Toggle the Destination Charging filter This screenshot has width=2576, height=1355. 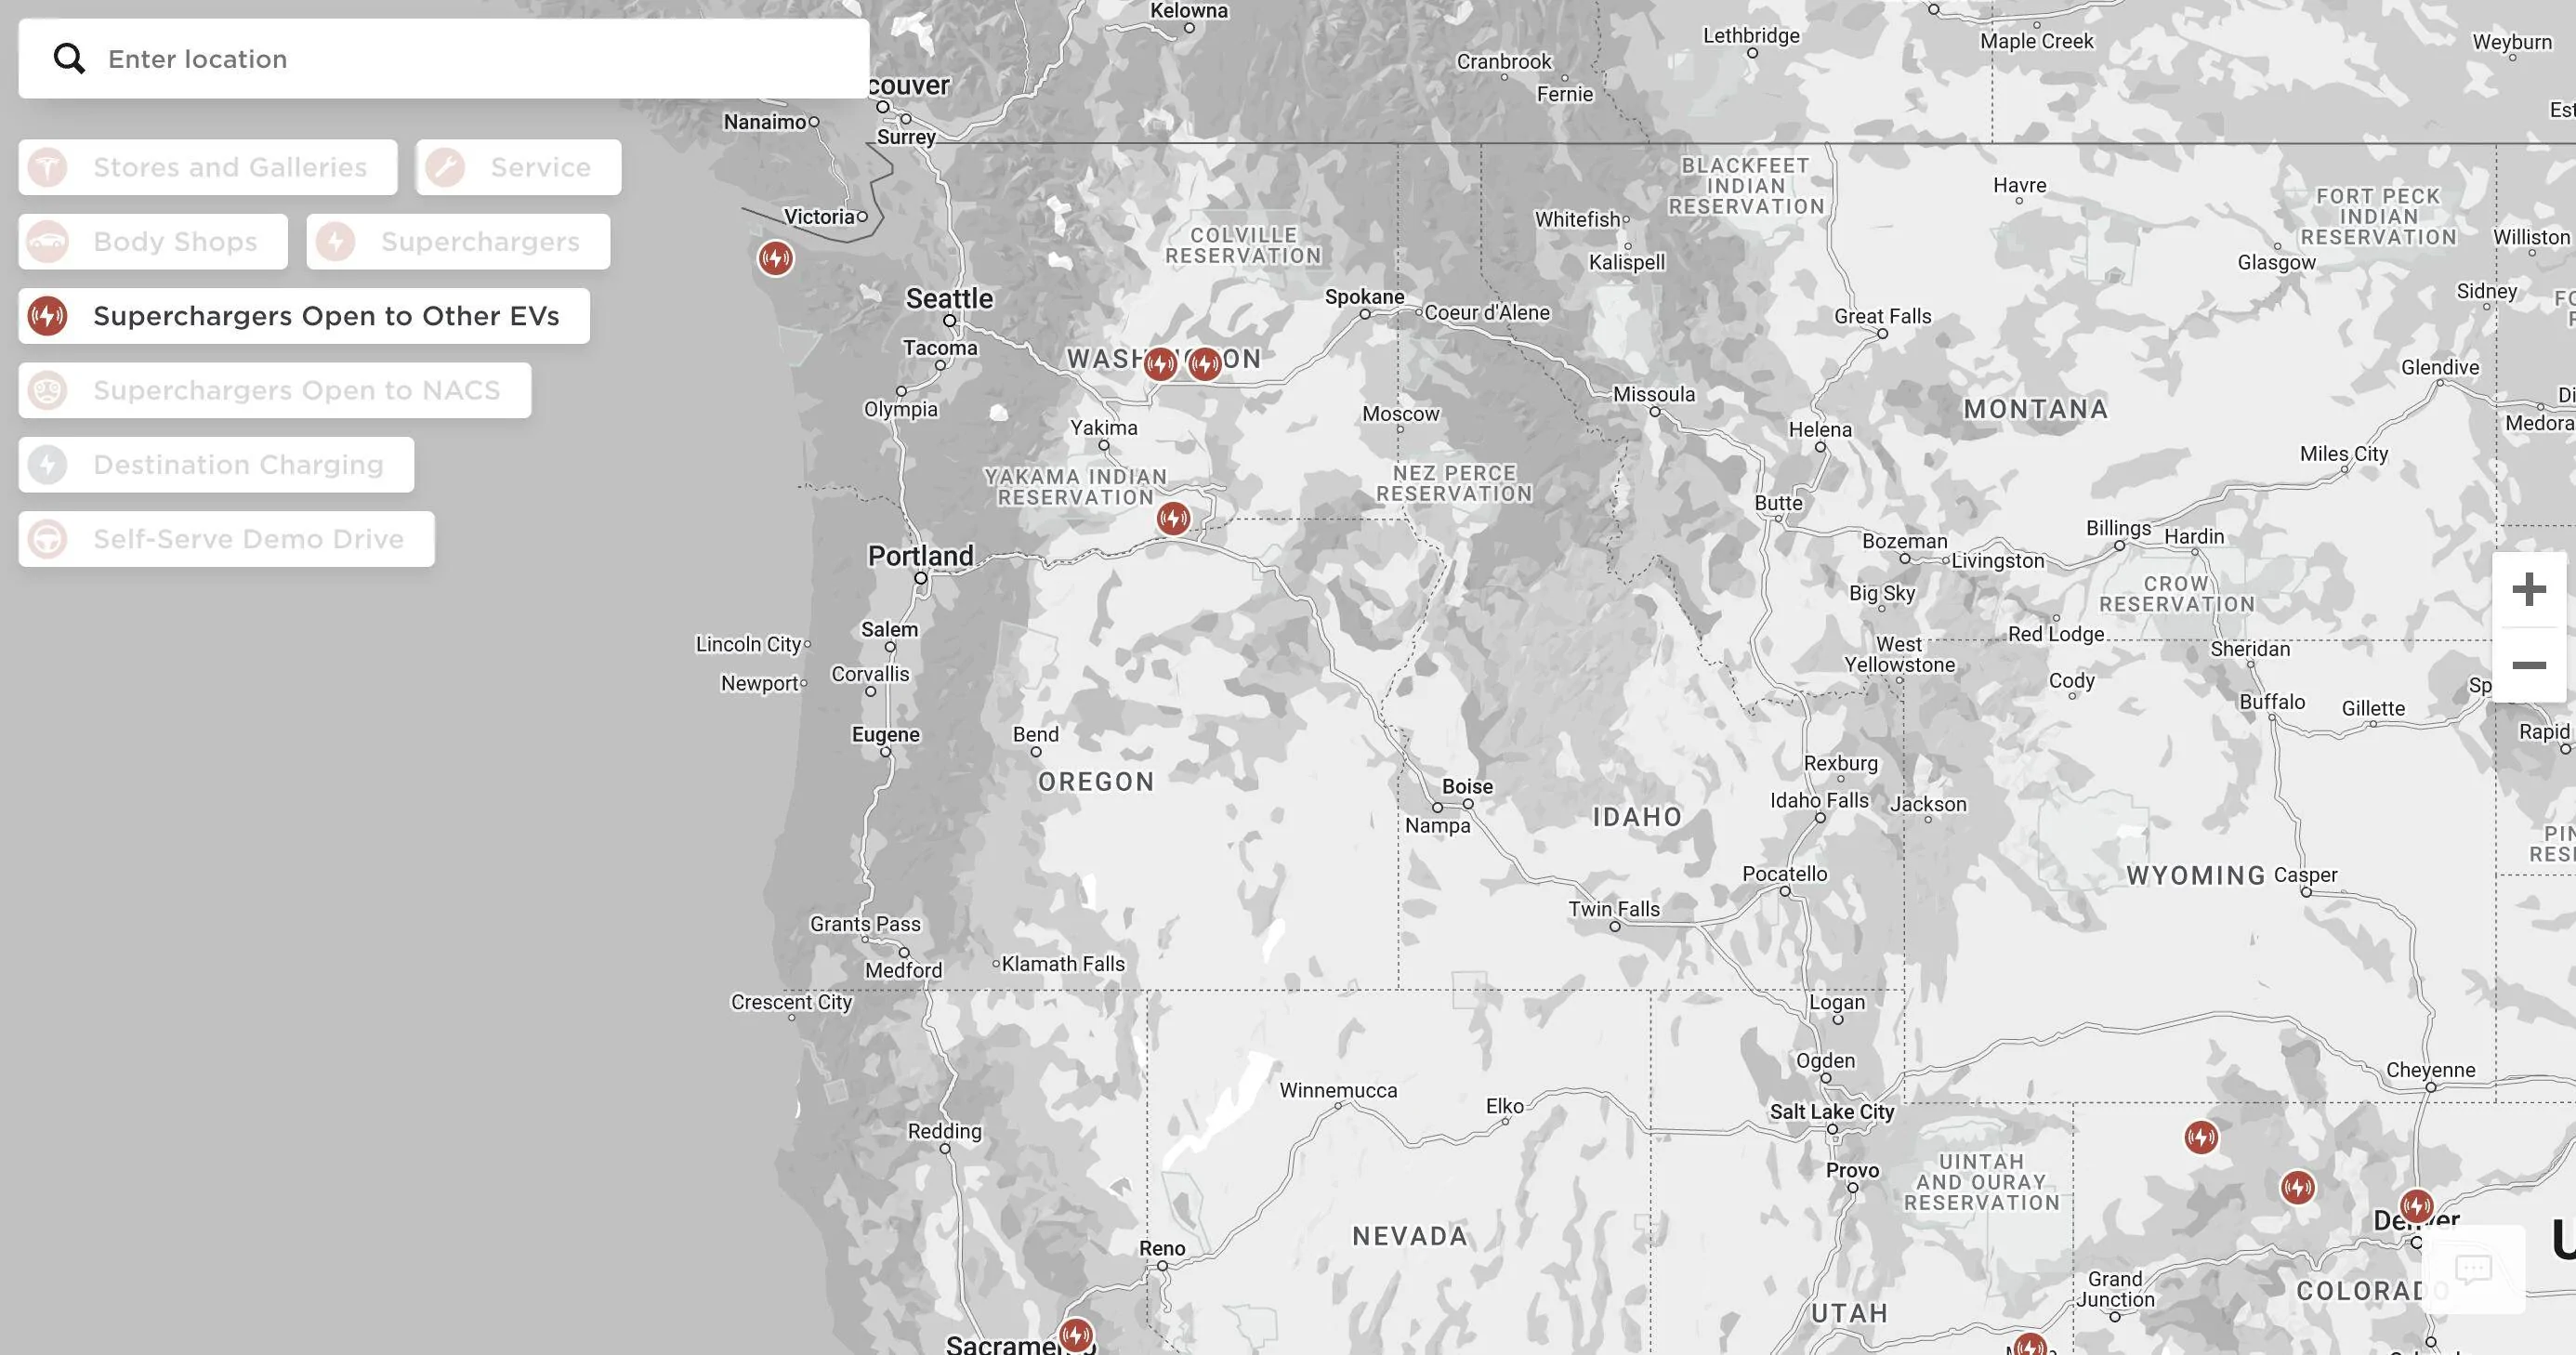pyautogui.click(x=216, y=464)
